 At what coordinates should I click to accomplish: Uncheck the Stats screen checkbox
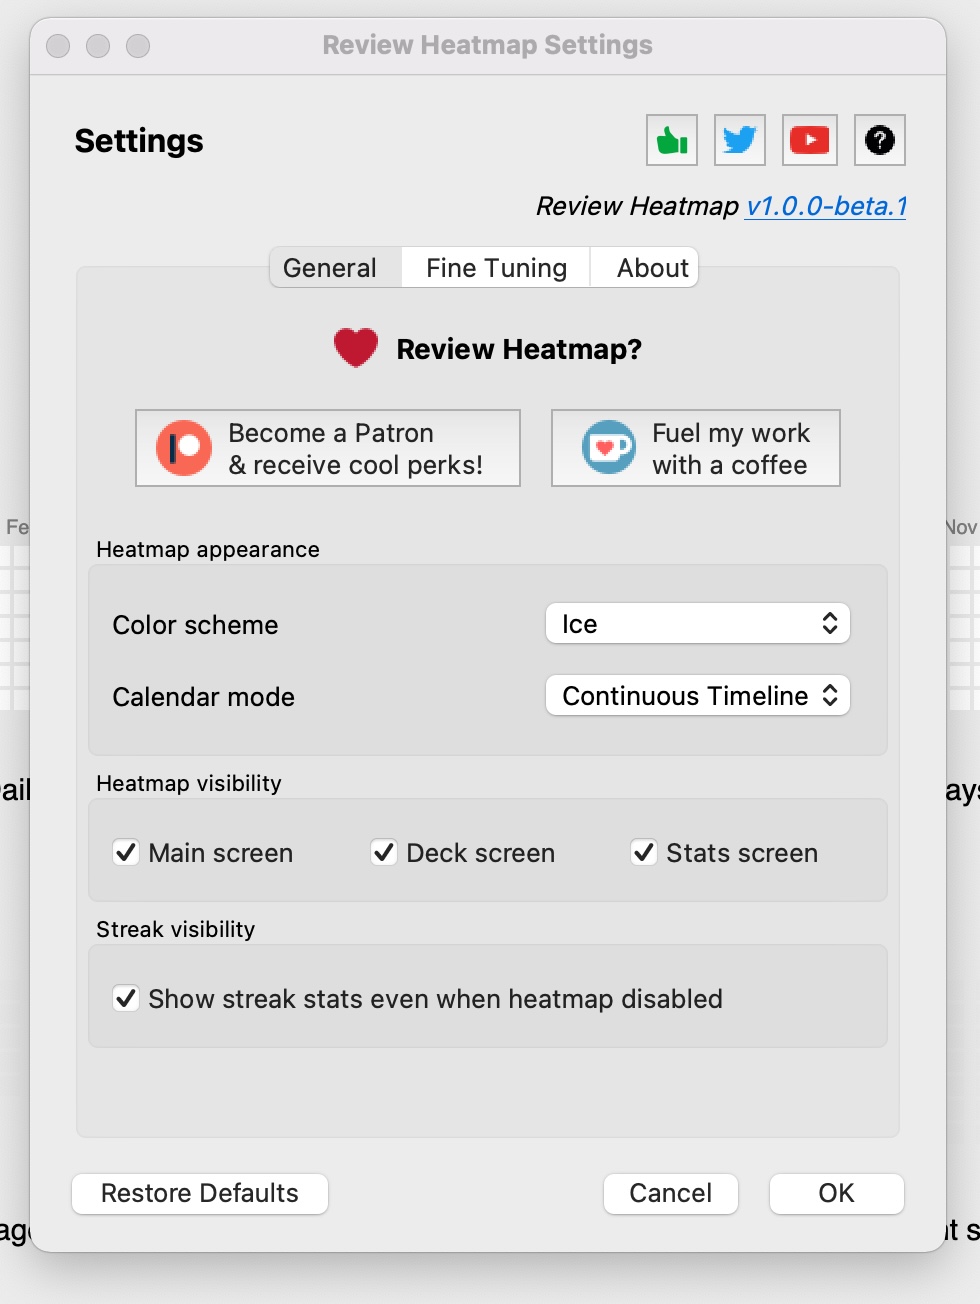pos(643,852)
